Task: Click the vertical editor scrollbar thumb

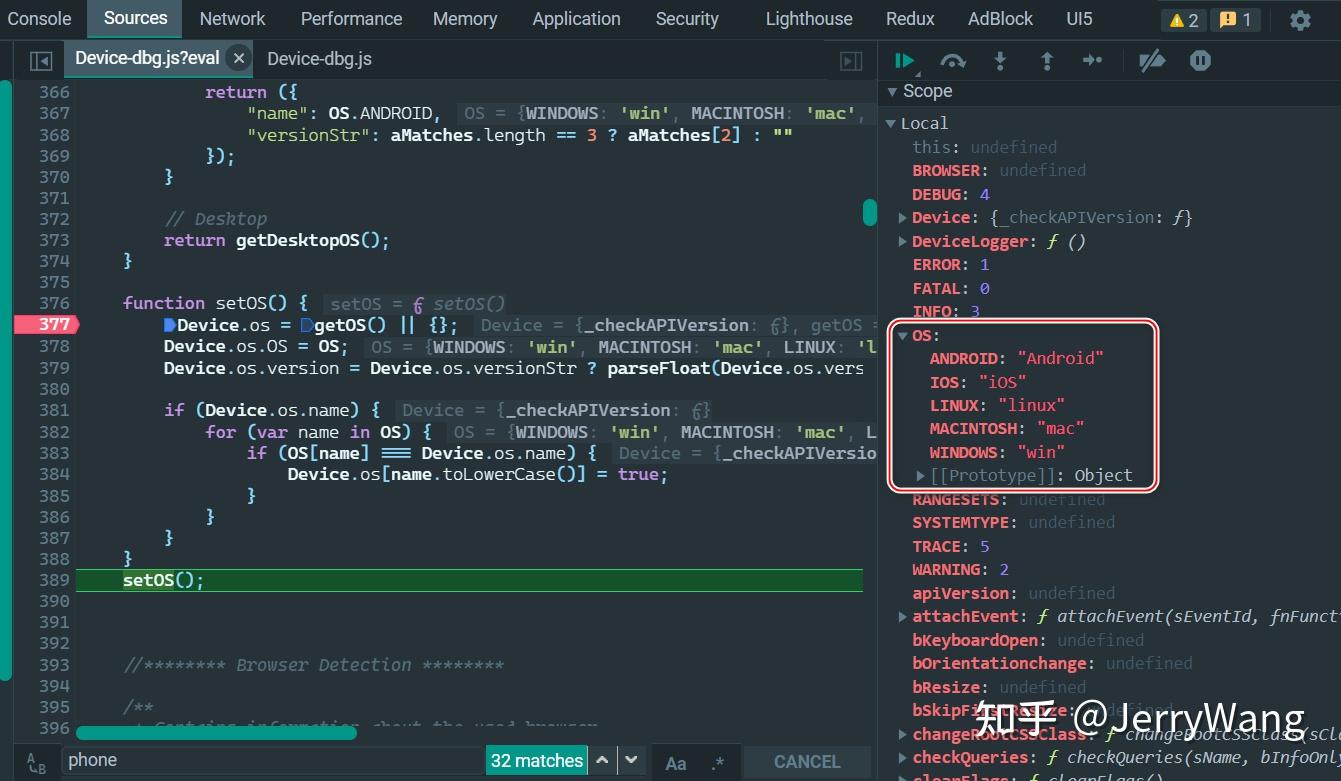Action: 870,212
